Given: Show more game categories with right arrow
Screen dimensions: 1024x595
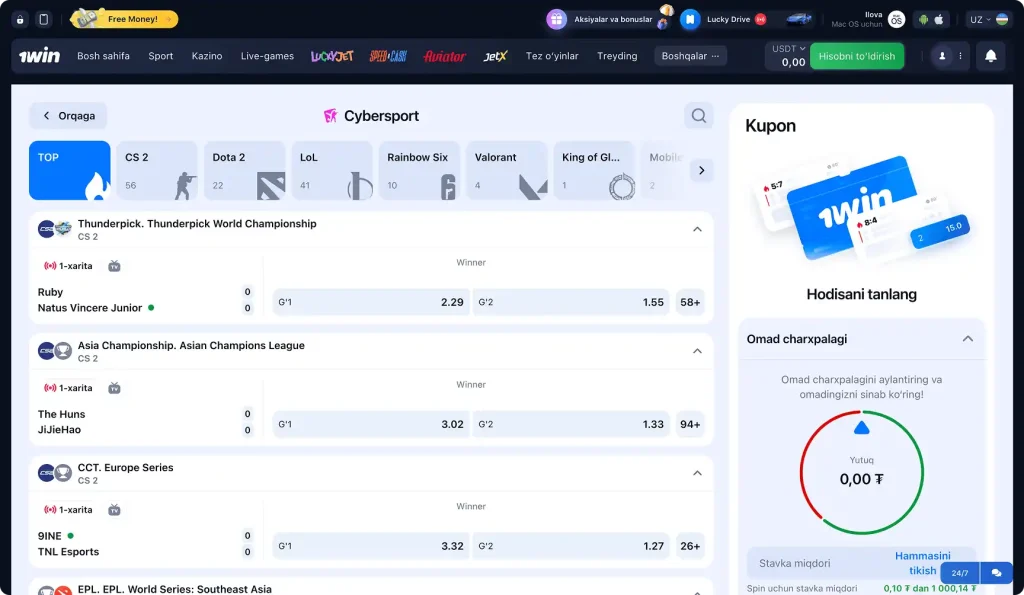Looking at the screenshot, I should point(701,170).
